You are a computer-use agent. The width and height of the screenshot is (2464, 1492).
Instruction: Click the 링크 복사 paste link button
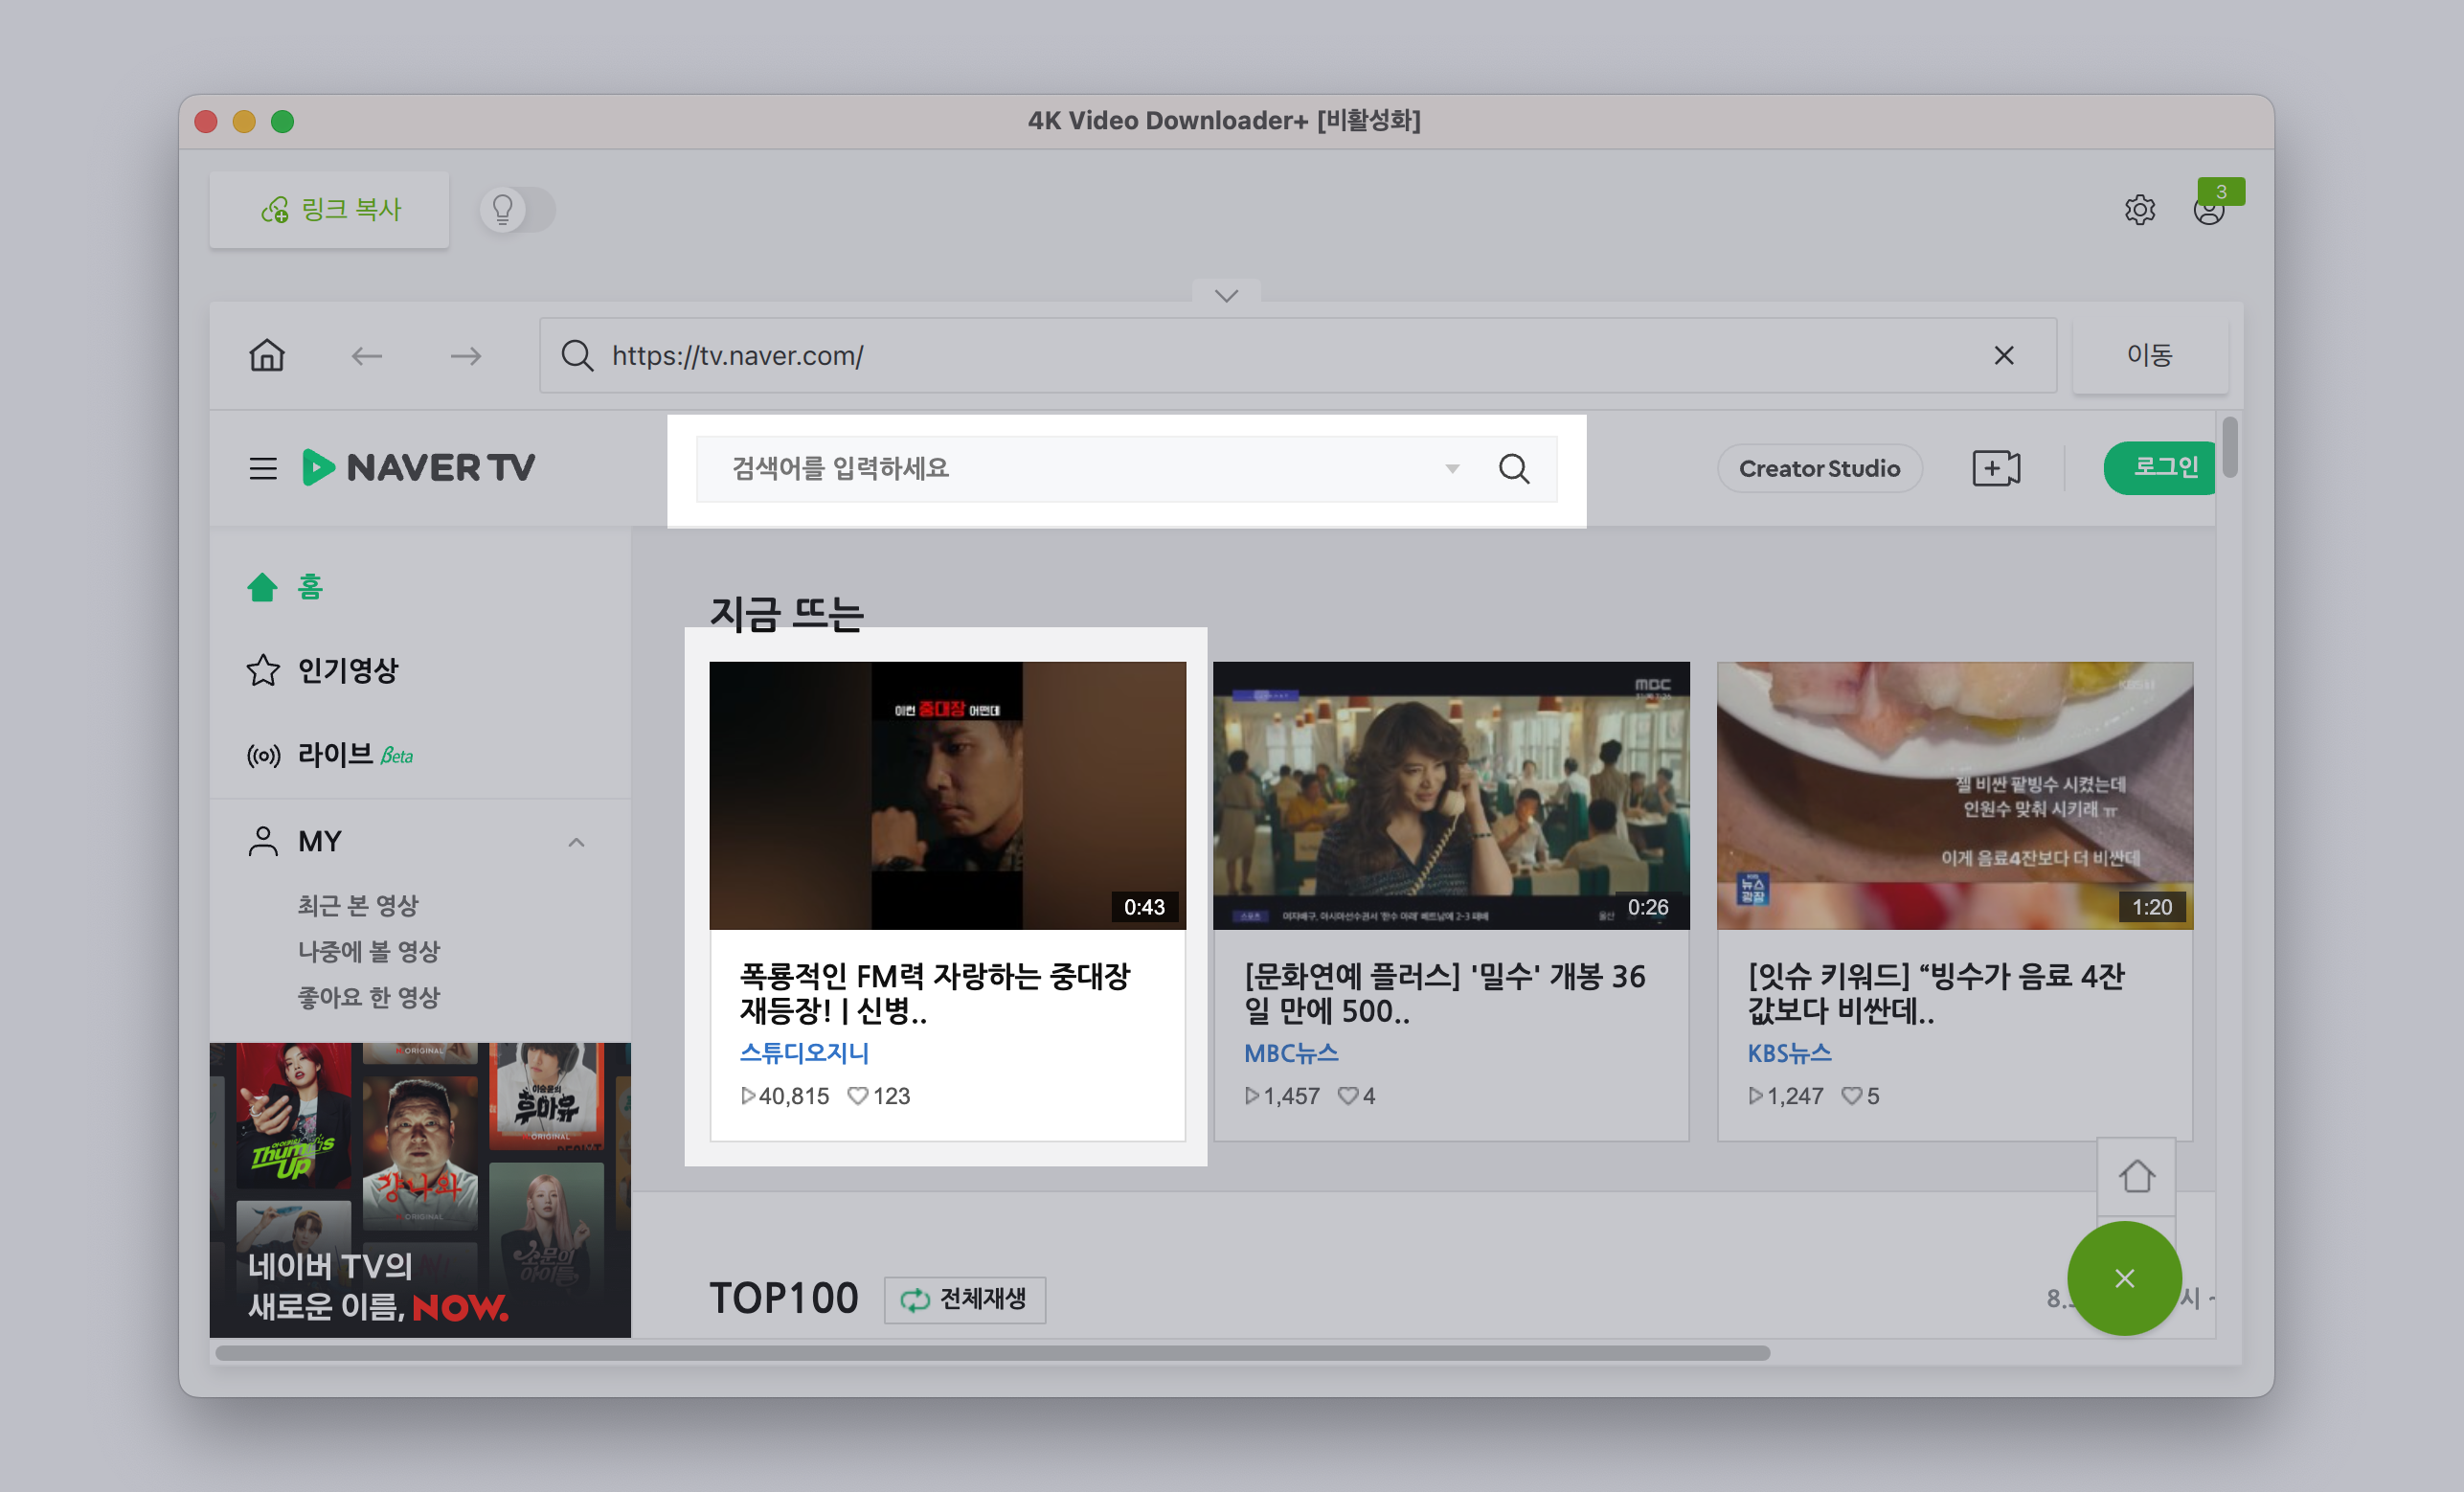(x=329, y=210)
